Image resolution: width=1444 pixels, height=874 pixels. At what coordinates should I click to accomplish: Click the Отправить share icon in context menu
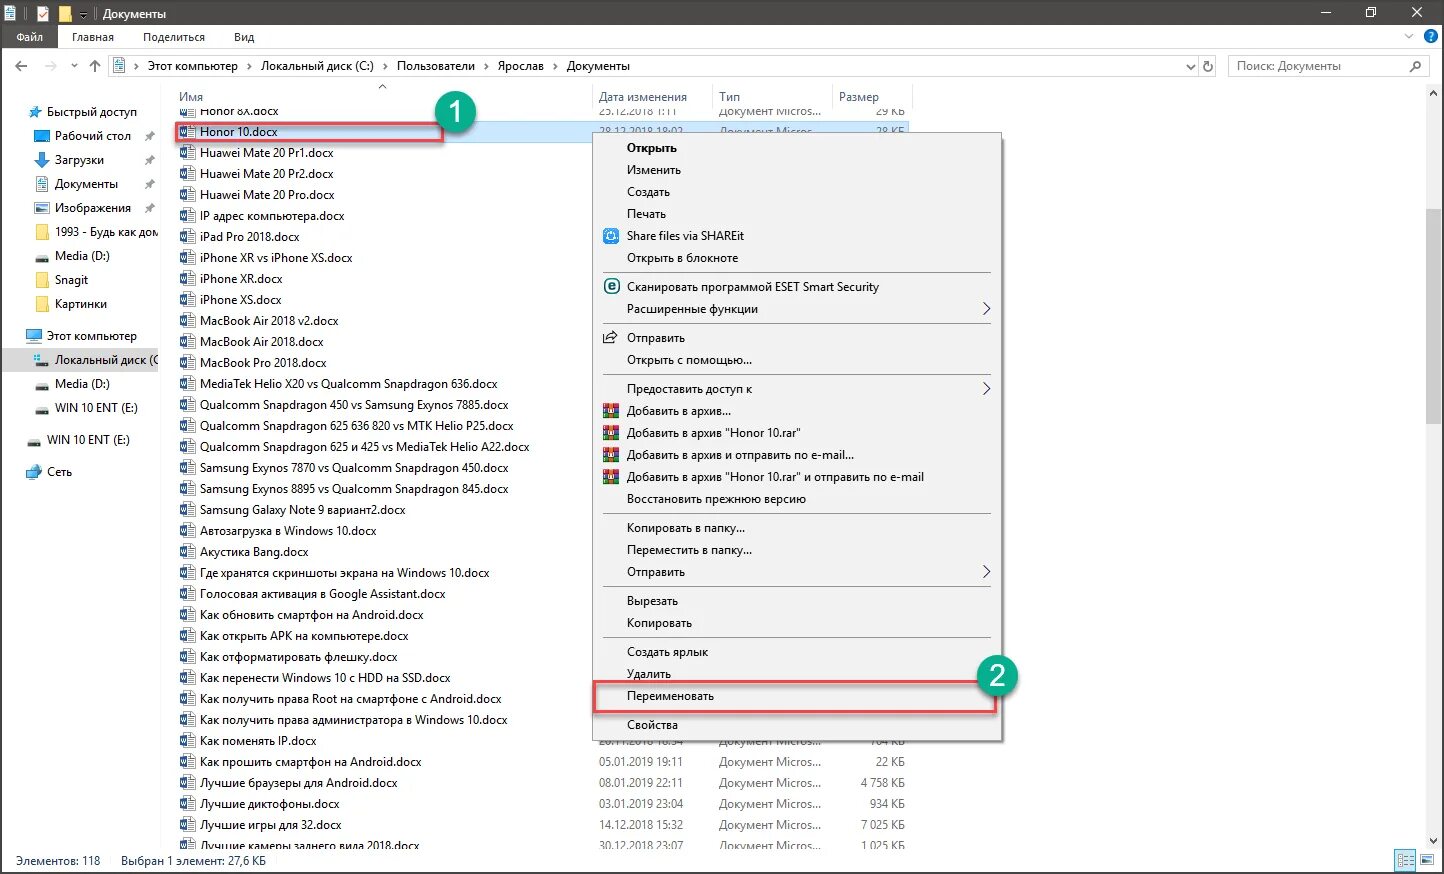pos(611,338)
